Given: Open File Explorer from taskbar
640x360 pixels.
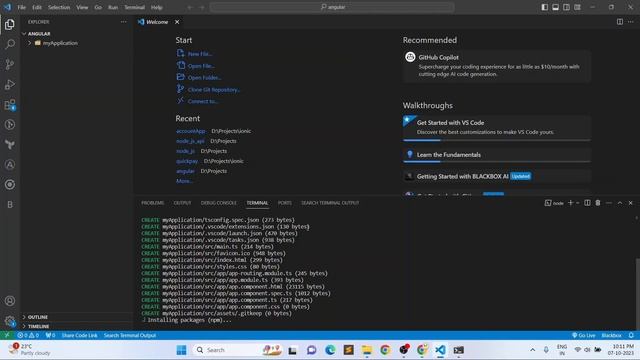Looking at the screenshot, I should [x=367, y=350].
